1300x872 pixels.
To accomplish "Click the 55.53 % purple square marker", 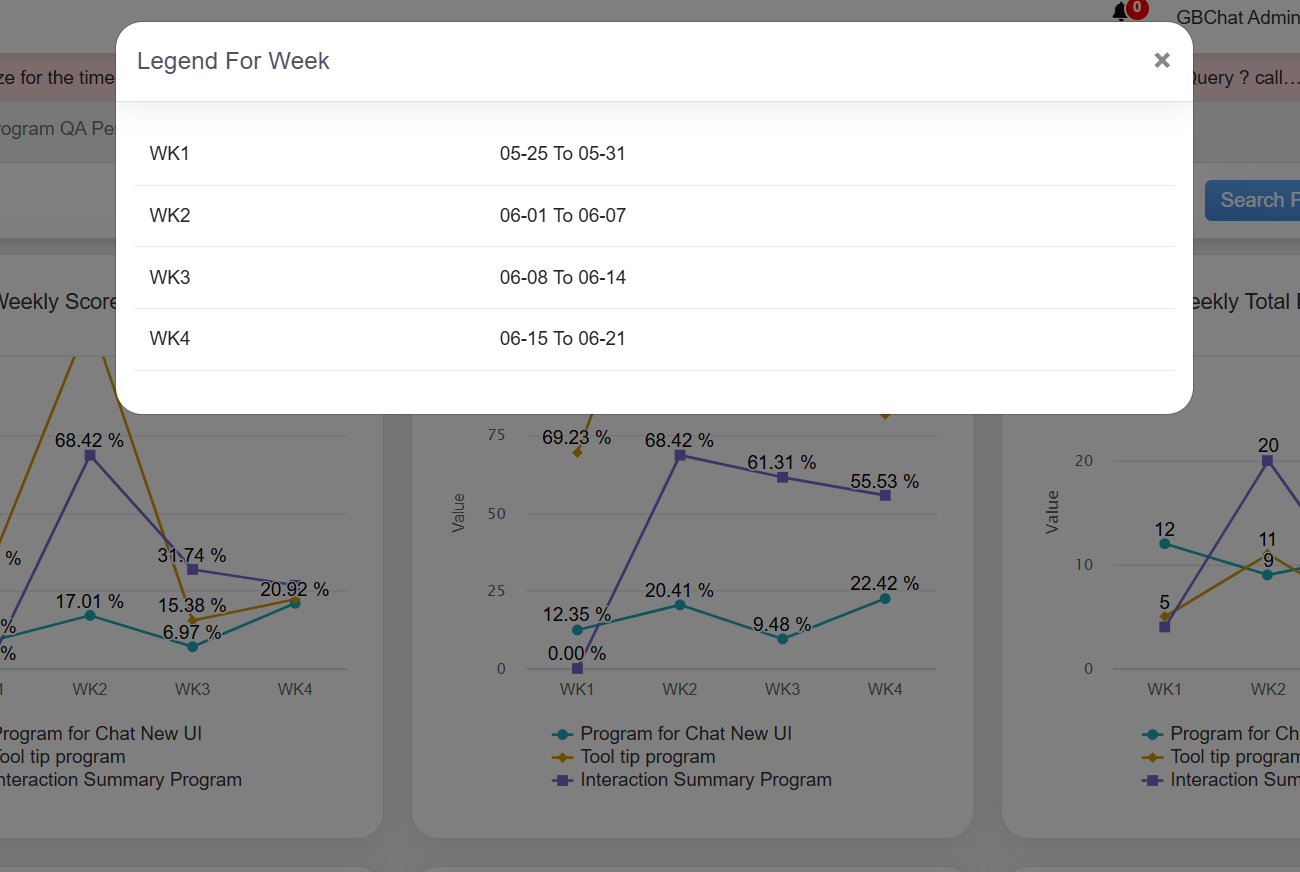I will (885, 495).
